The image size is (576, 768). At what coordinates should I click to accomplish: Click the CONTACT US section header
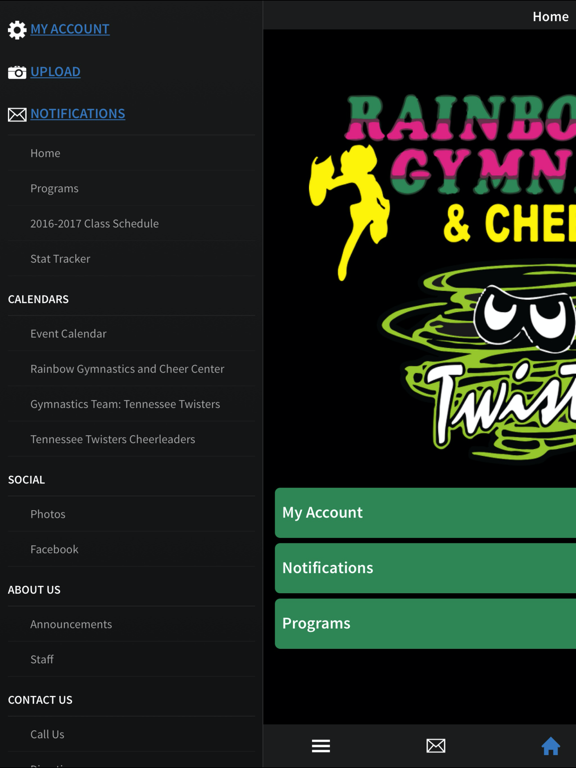pos(40,700)
